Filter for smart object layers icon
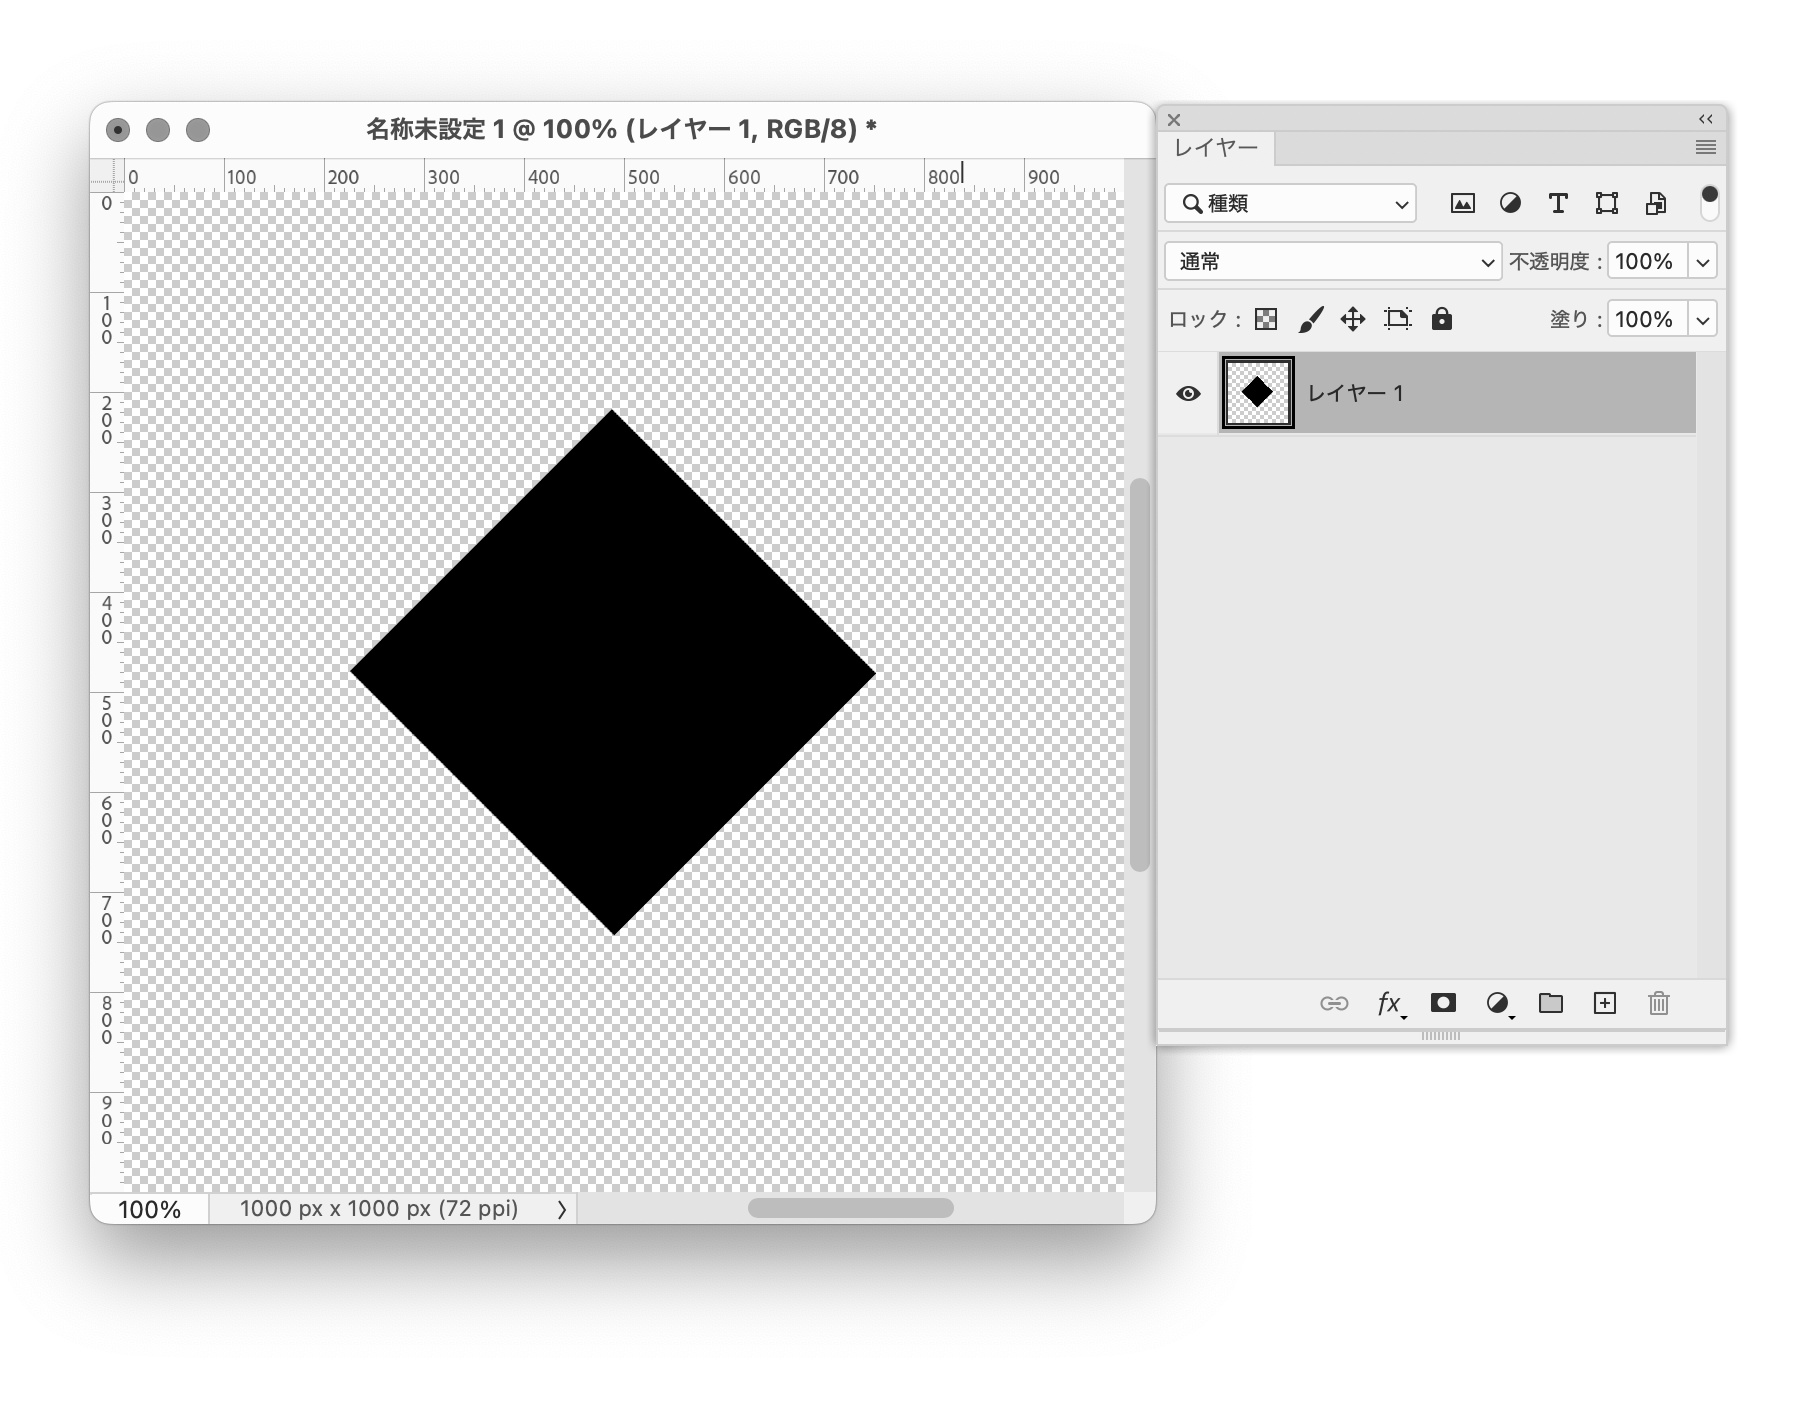This screenshot has width=1796, height=1412. 1655,203
